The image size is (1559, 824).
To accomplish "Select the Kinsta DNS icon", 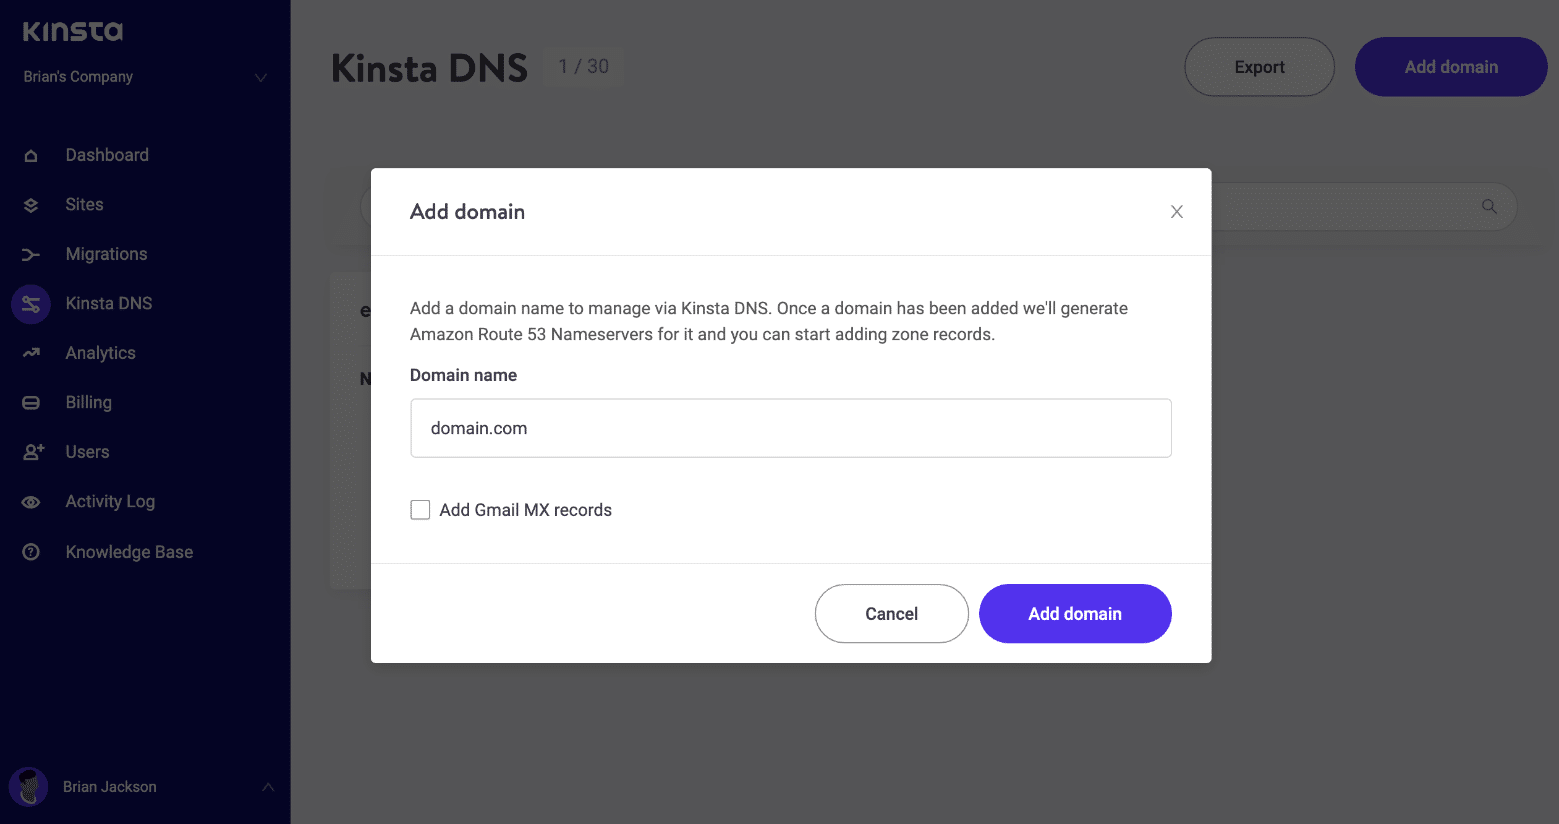I will pyautogui.click(x=31, y=303).
